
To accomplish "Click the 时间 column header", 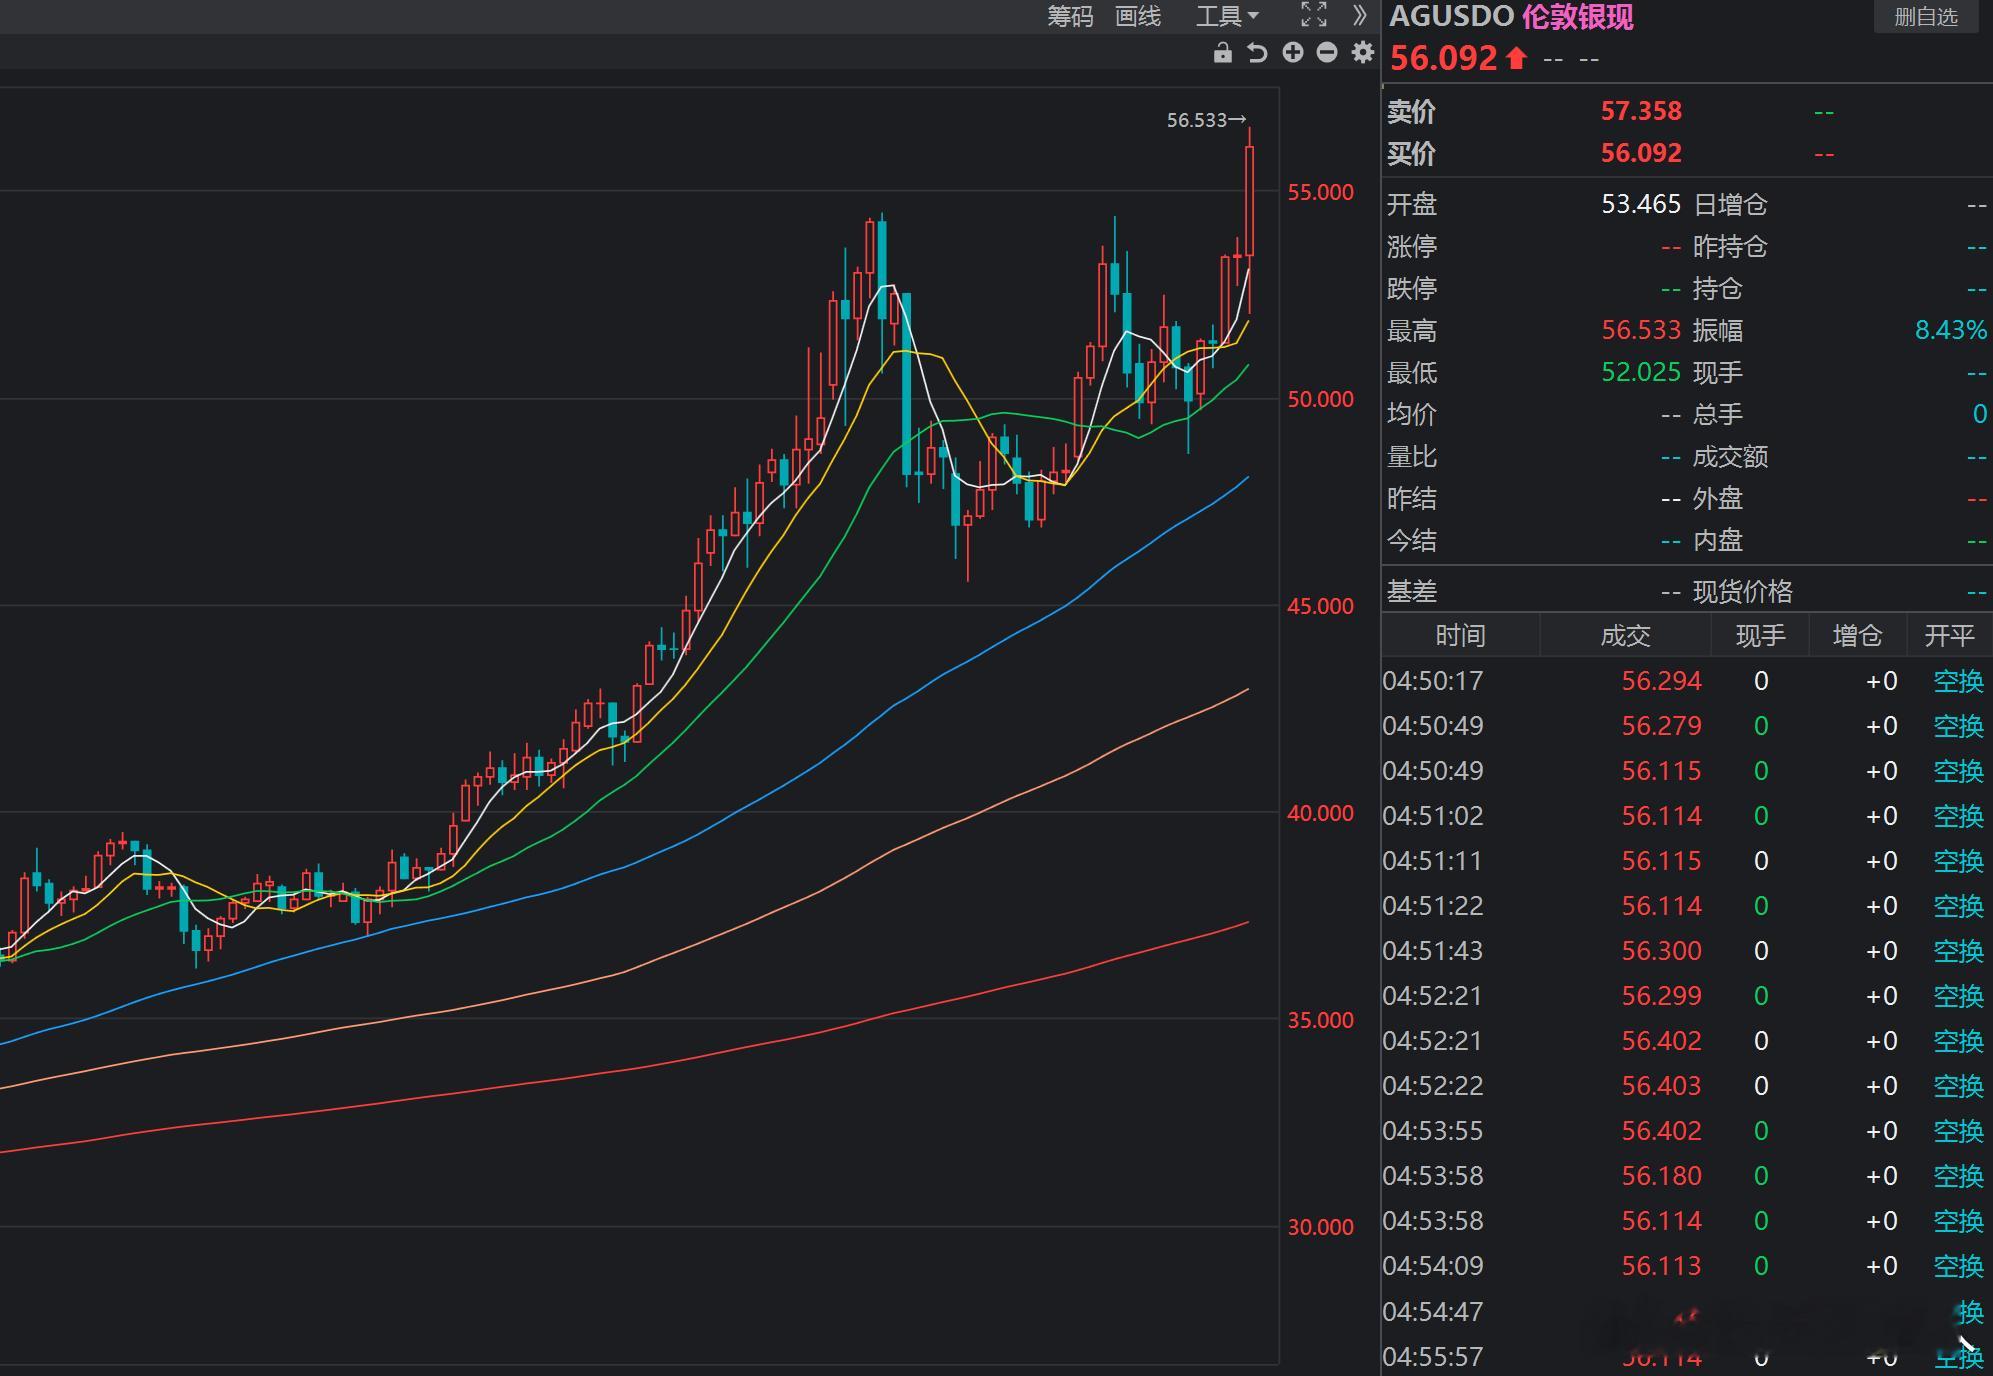I will point(1460,635).
